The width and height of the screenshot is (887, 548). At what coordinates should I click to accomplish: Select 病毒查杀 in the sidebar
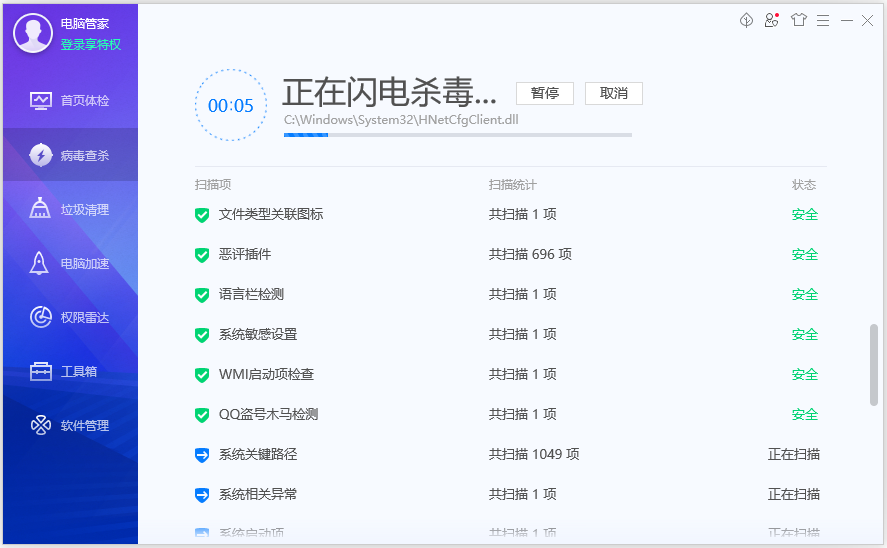click(x=70, y=155)
